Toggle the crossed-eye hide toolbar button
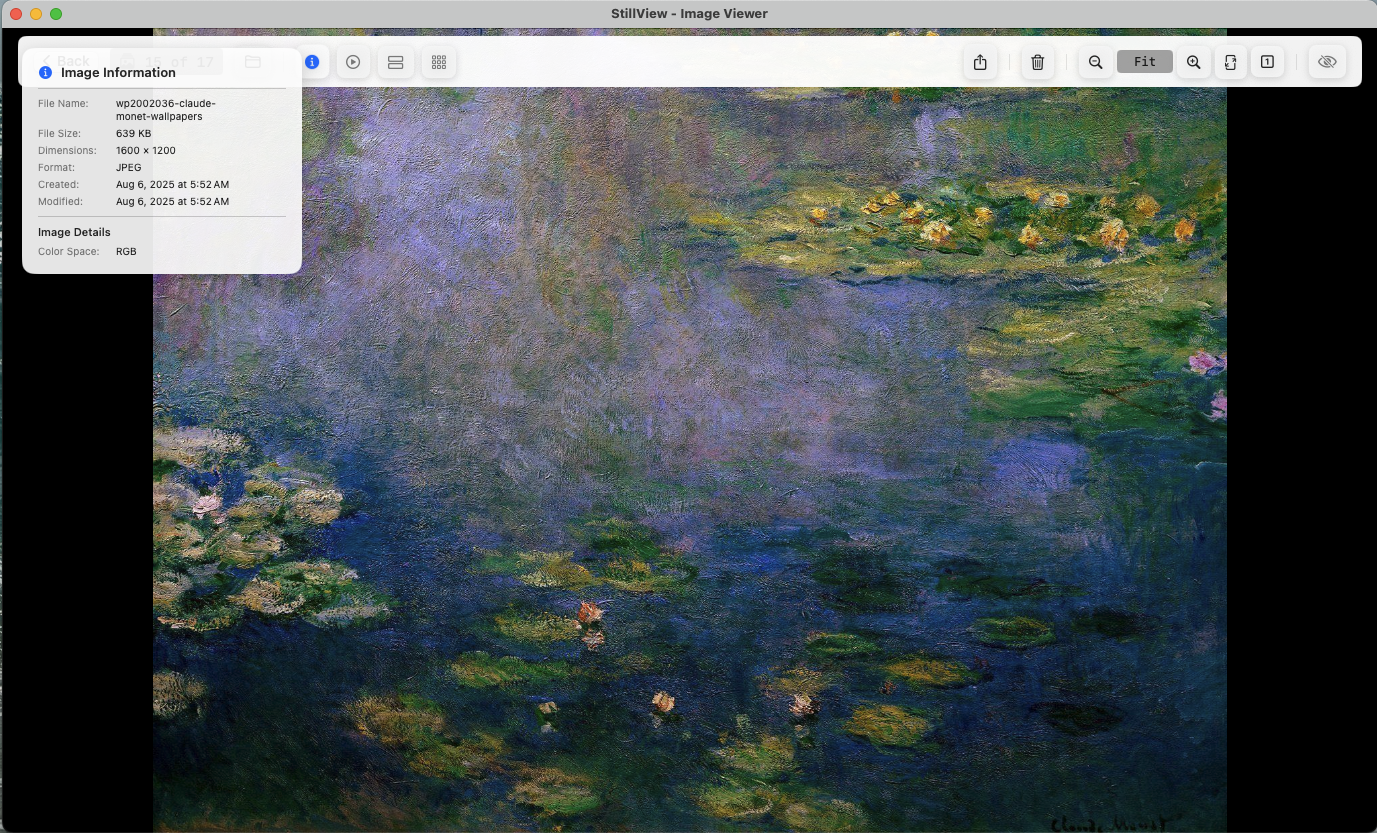 point(1327,62)
